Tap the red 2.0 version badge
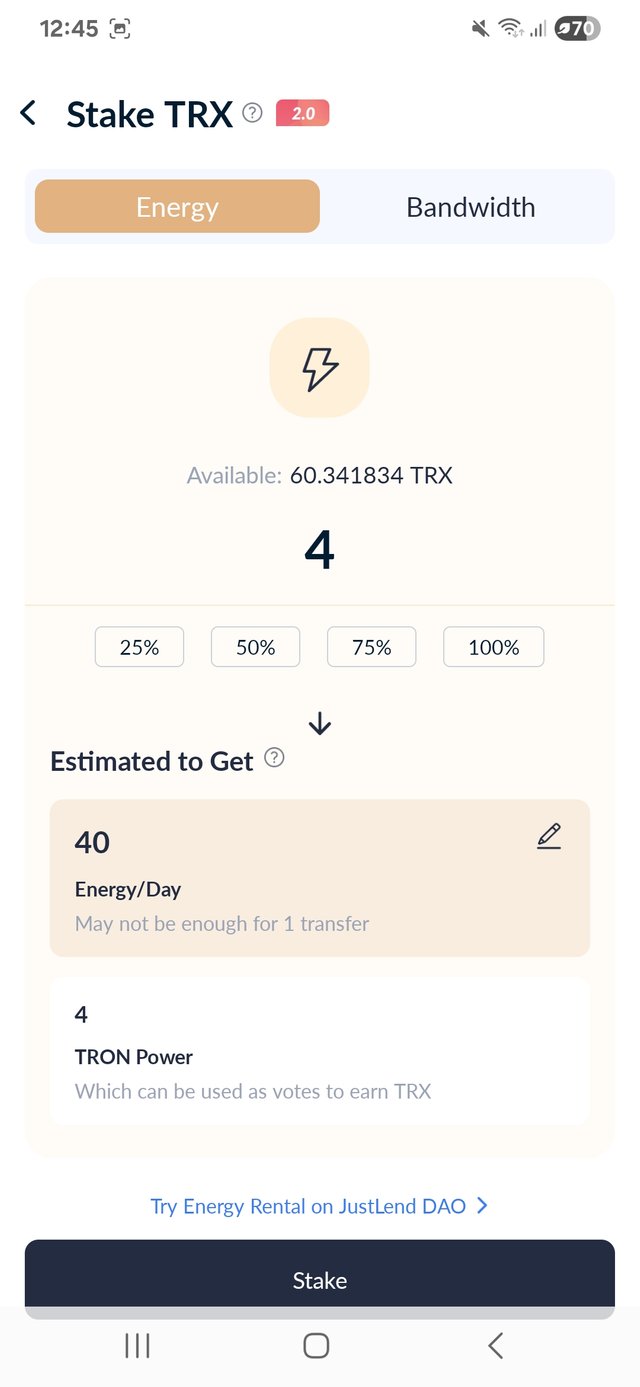This screenshot has height=1387, width=640. 302,114
